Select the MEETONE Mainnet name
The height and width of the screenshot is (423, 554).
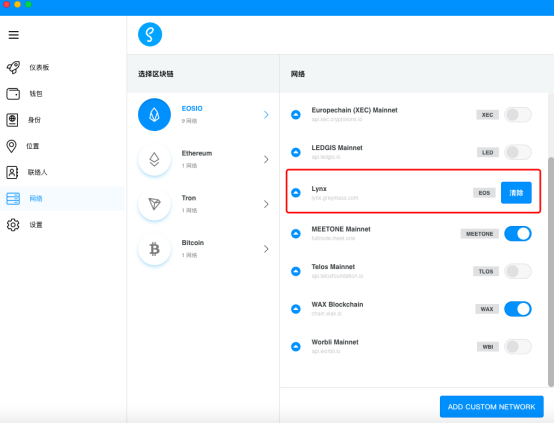coord(341,229)
